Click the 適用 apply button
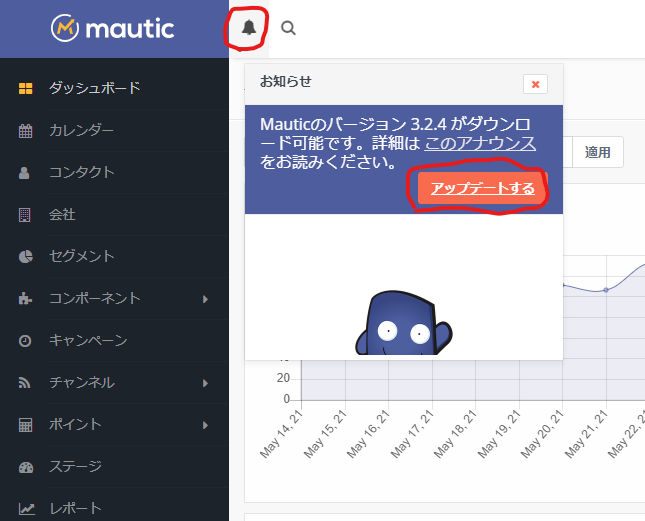The image size is (645, 521). 598,153
